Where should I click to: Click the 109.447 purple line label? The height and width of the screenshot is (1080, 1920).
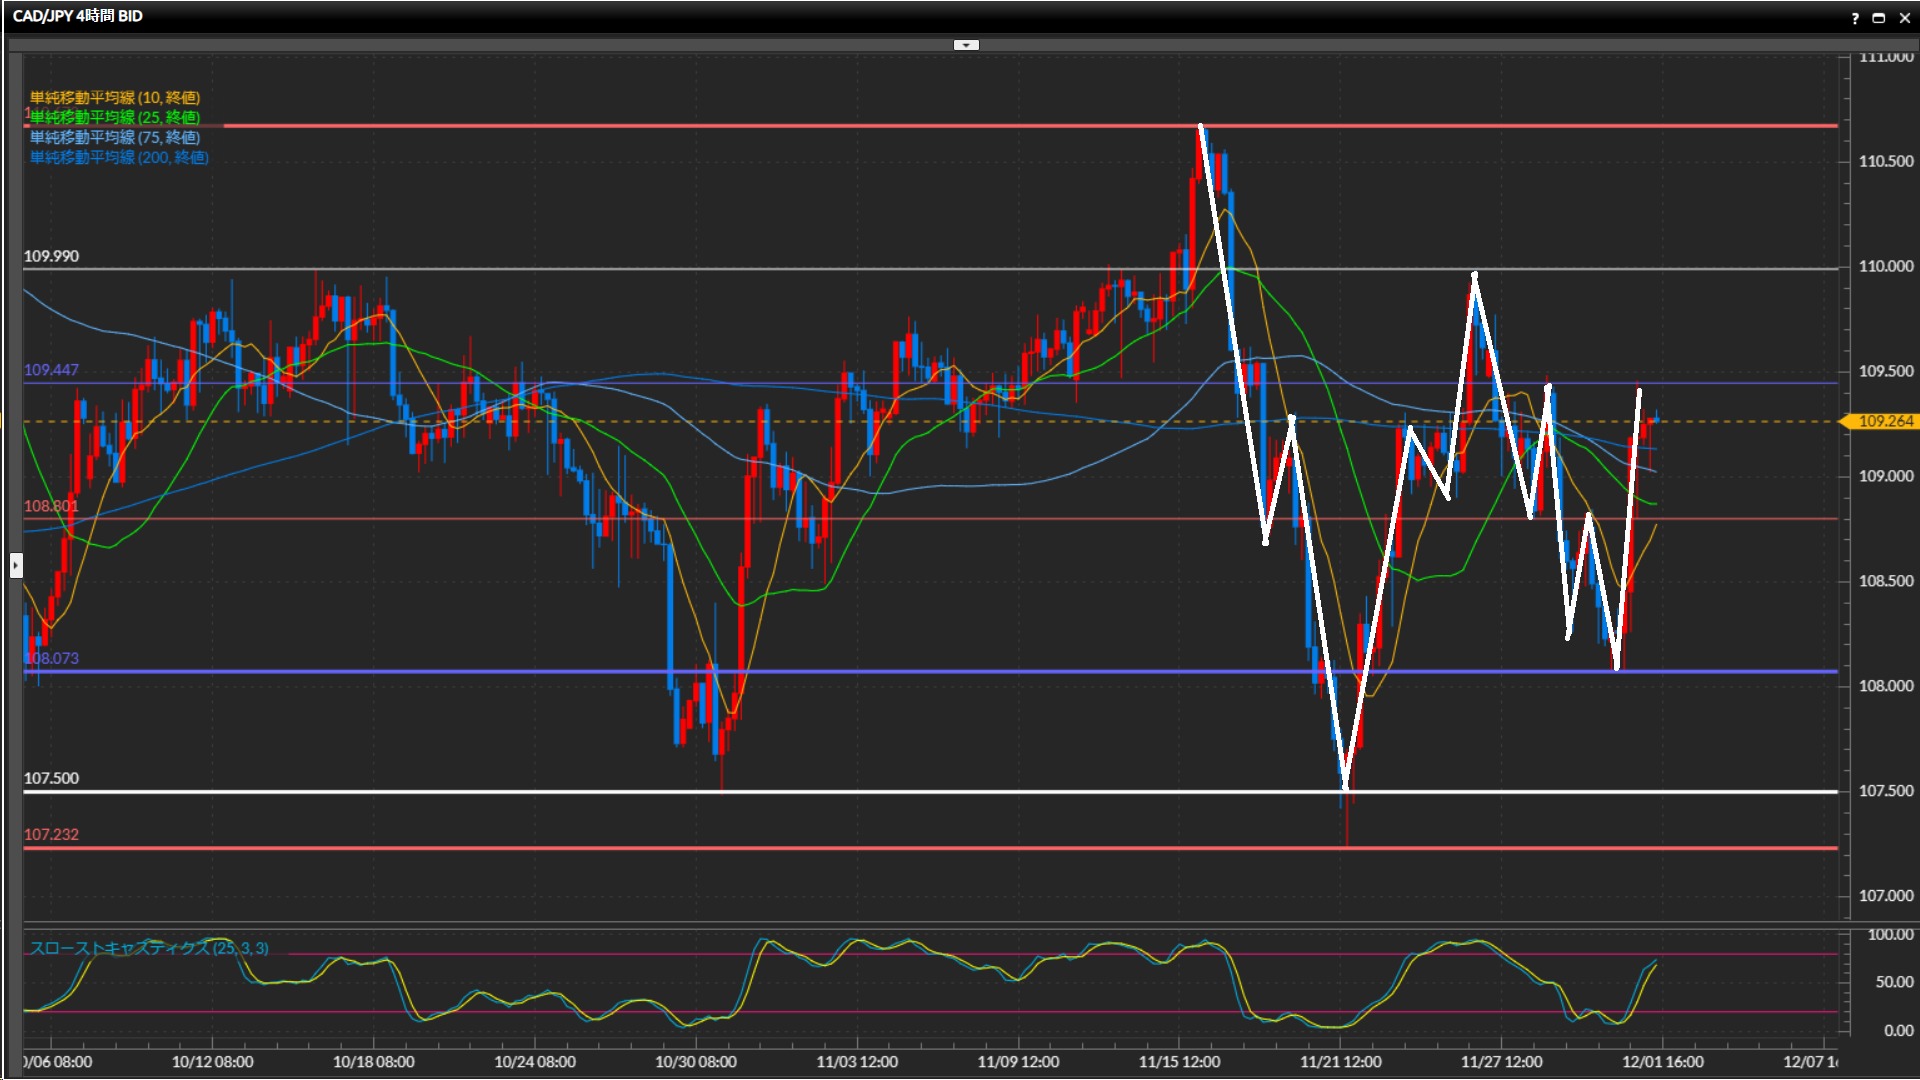(51, 370)
